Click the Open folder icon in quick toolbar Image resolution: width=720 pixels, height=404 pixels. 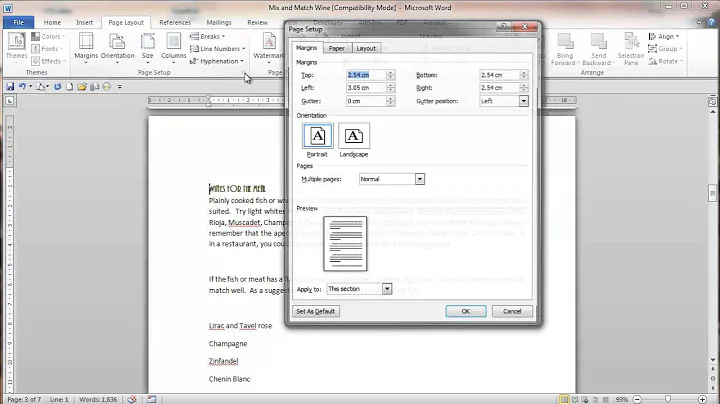(x=82, y=86)
